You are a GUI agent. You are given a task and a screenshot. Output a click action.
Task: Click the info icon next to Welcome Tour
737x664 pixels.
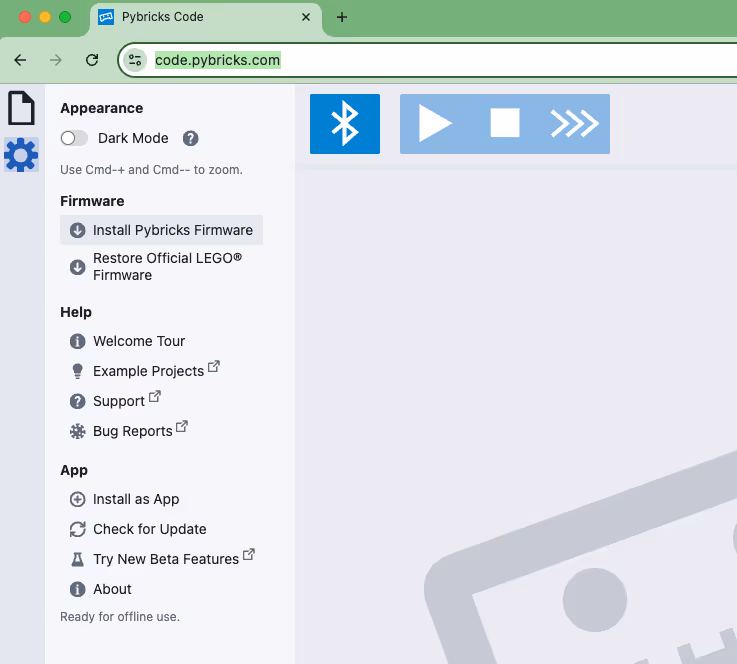coord(78,341)
